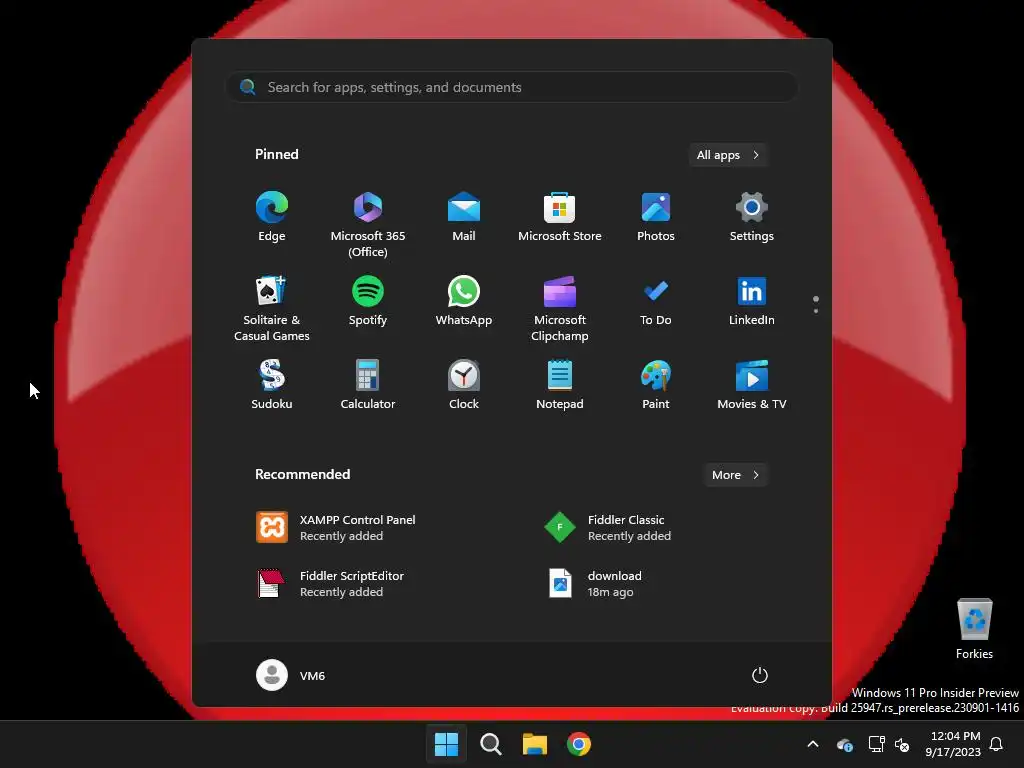Open the Clock app

464,385
